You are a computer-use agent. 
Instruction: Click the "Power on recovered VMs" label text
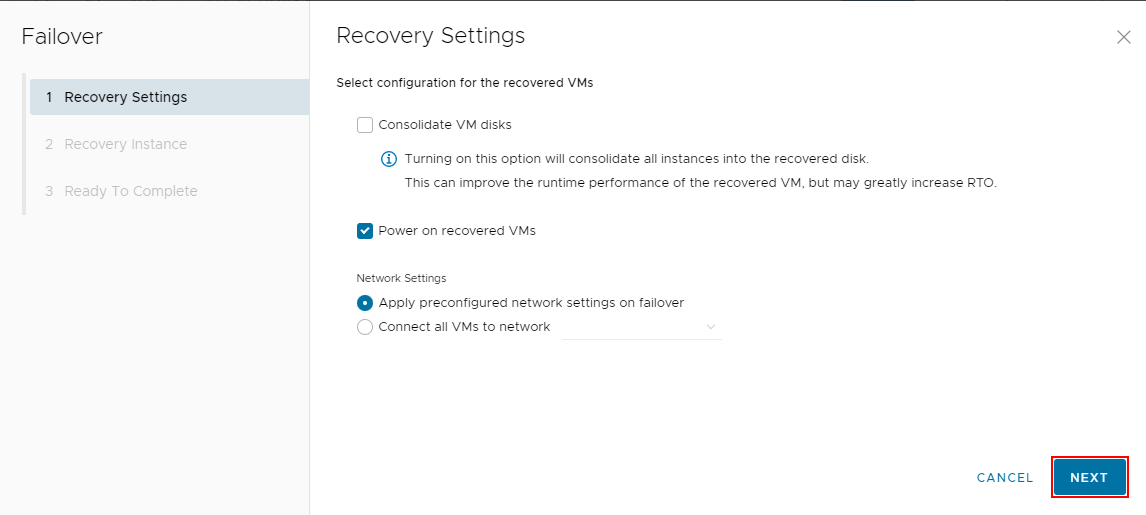[457, 231]
